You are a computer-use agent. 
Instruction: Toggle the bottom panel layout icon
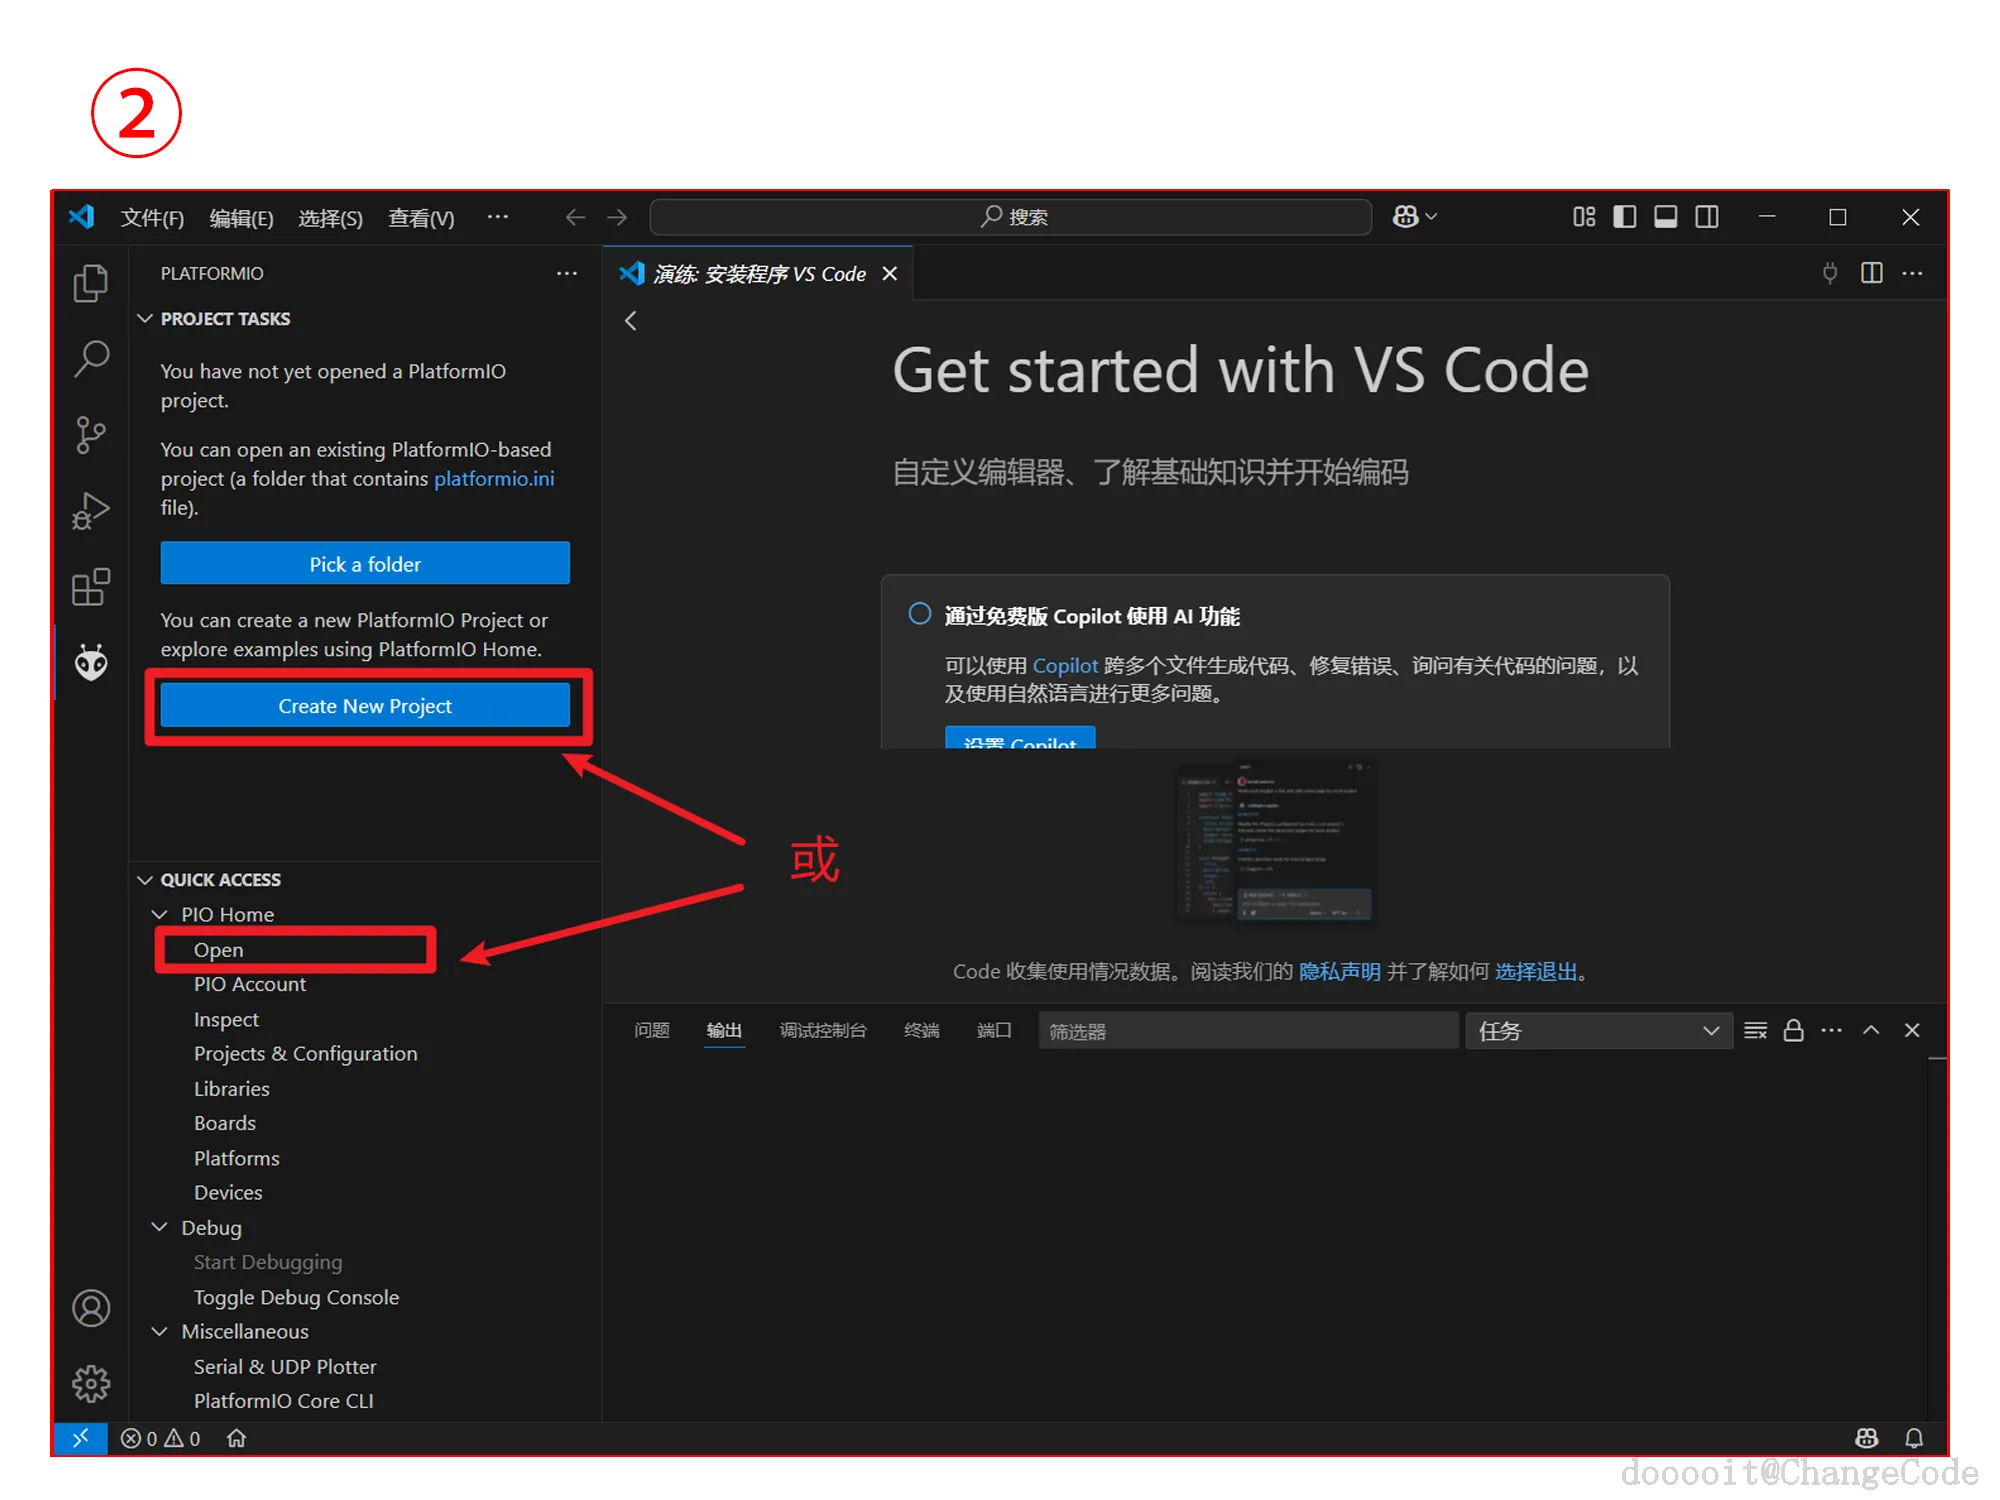[x=1665, y=217]
